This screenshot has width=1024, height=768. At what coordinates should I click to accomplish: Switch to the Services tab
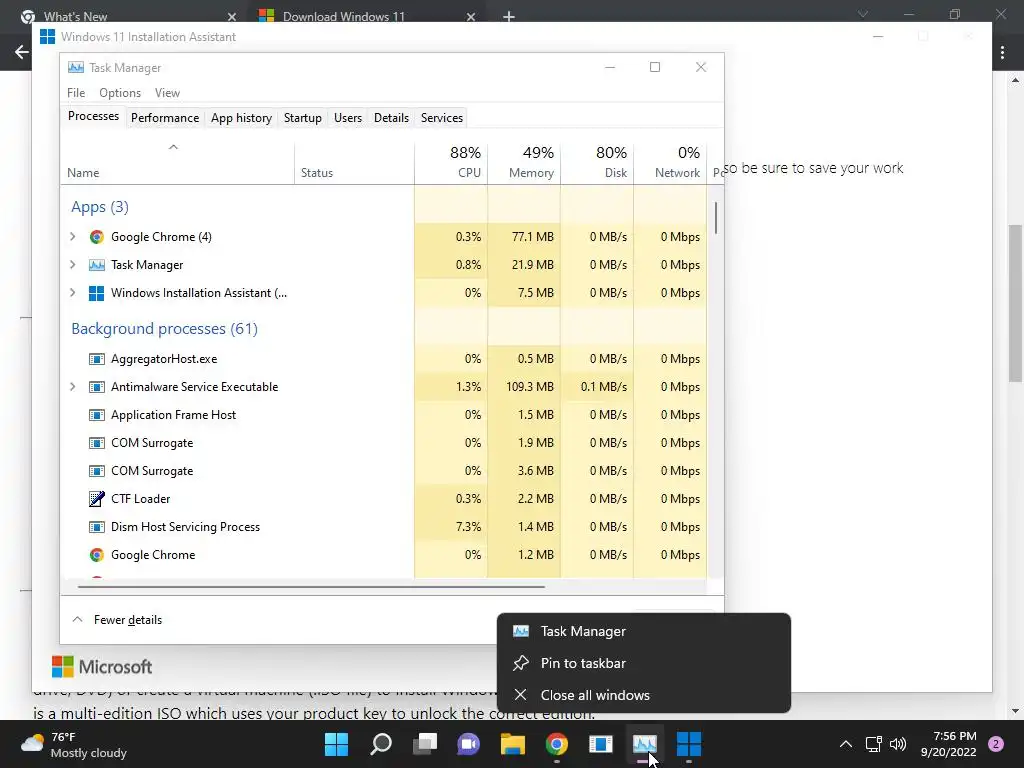pyautogui.click(x=441, y=118)
